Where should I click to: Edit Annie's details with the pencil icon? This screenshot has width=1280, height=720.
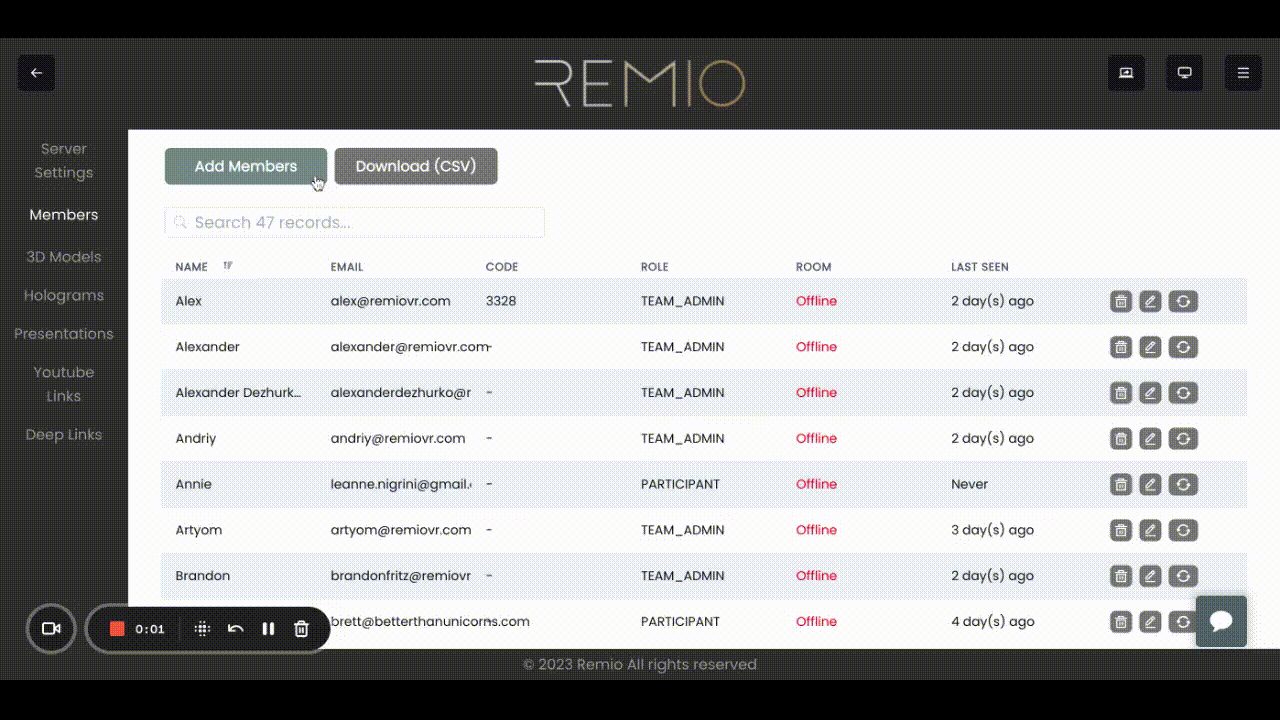tap(1150, 484)
